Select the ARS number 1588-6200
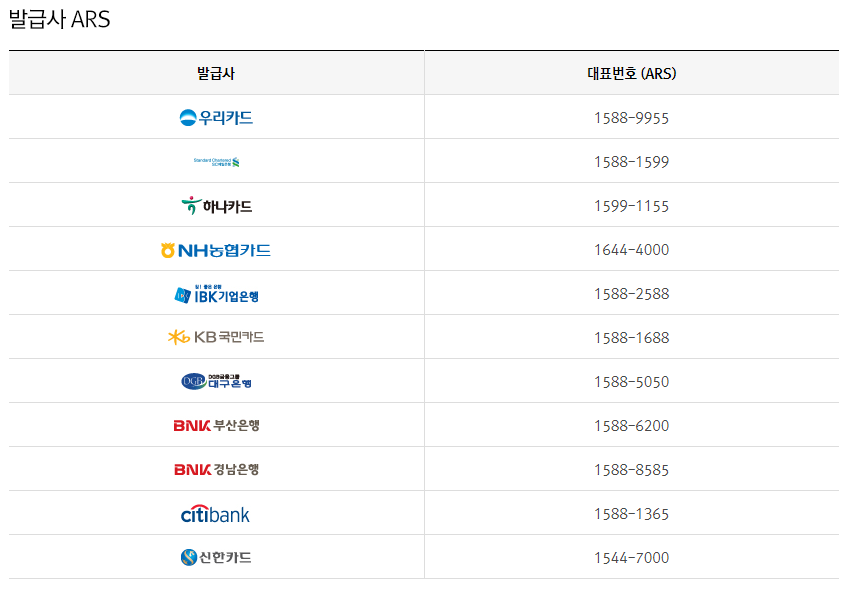This screenshot has height=593, width=852. (x=631, y=426)
